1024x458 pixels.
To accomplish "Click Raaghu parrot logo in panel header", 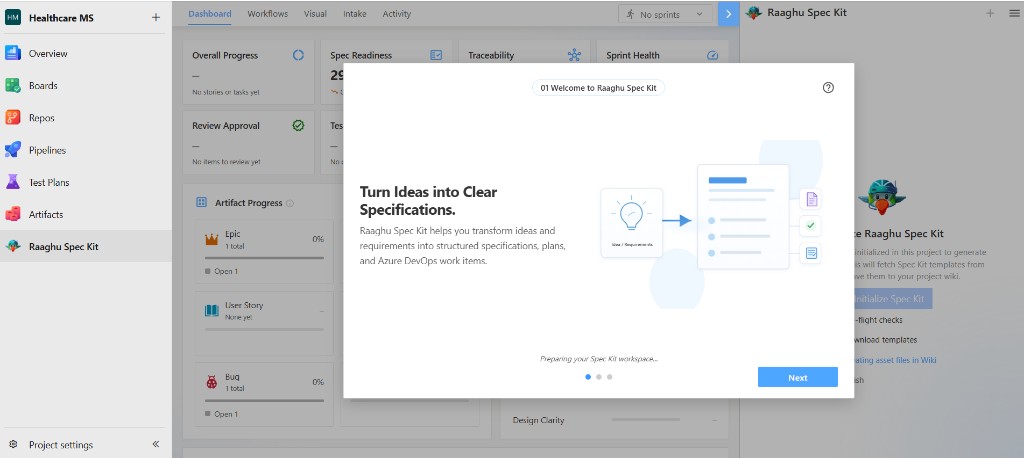I will (x=754, y=13).
